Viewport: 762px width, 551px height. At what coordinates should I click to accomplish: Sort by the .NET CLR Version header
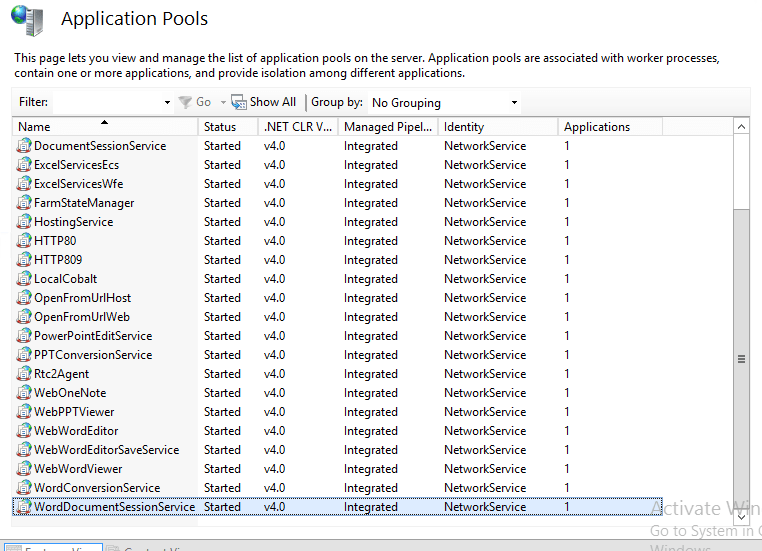298,127
